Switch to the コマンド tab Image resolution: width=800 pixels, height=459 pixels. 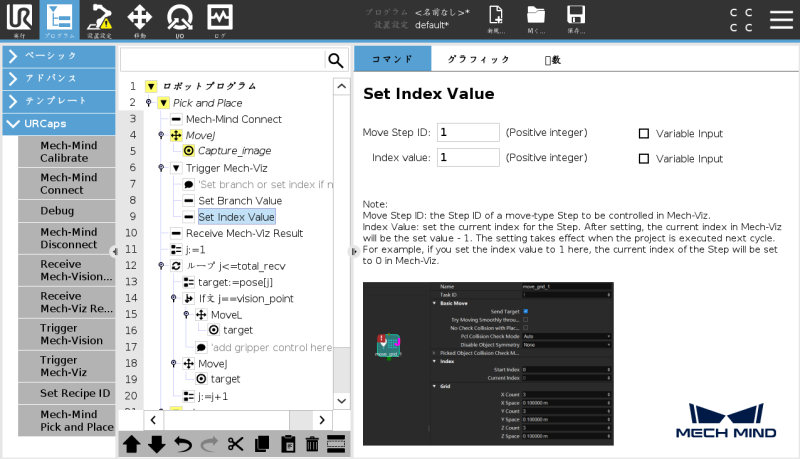coord(392,59)
